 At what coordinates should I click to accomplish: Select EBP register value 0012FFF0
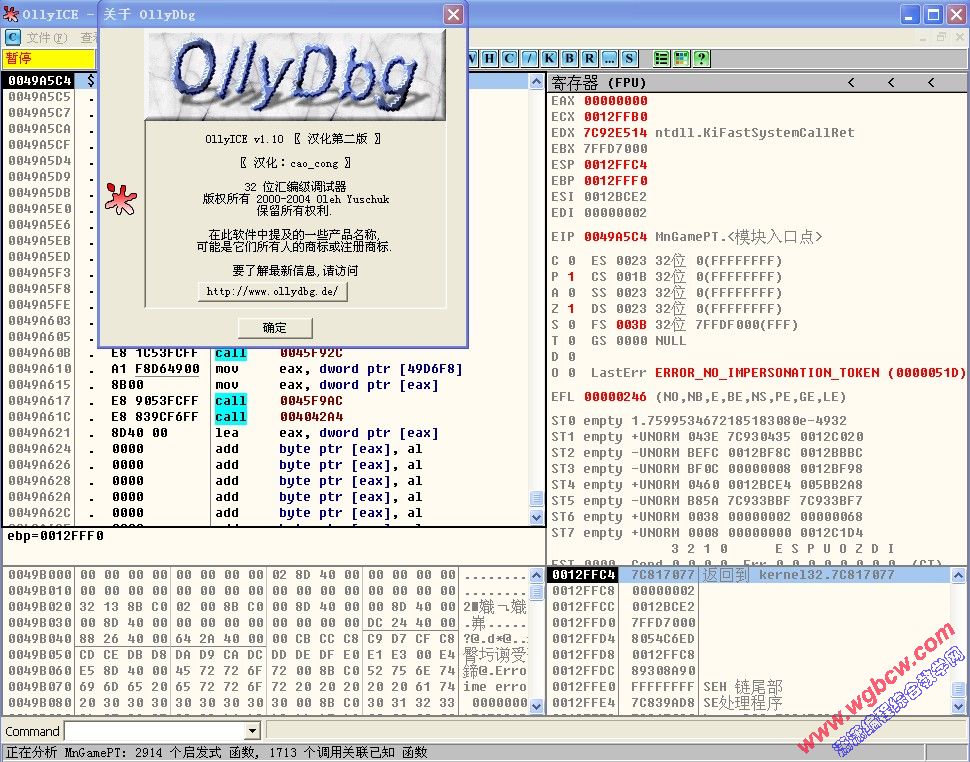tap(616, 181)
